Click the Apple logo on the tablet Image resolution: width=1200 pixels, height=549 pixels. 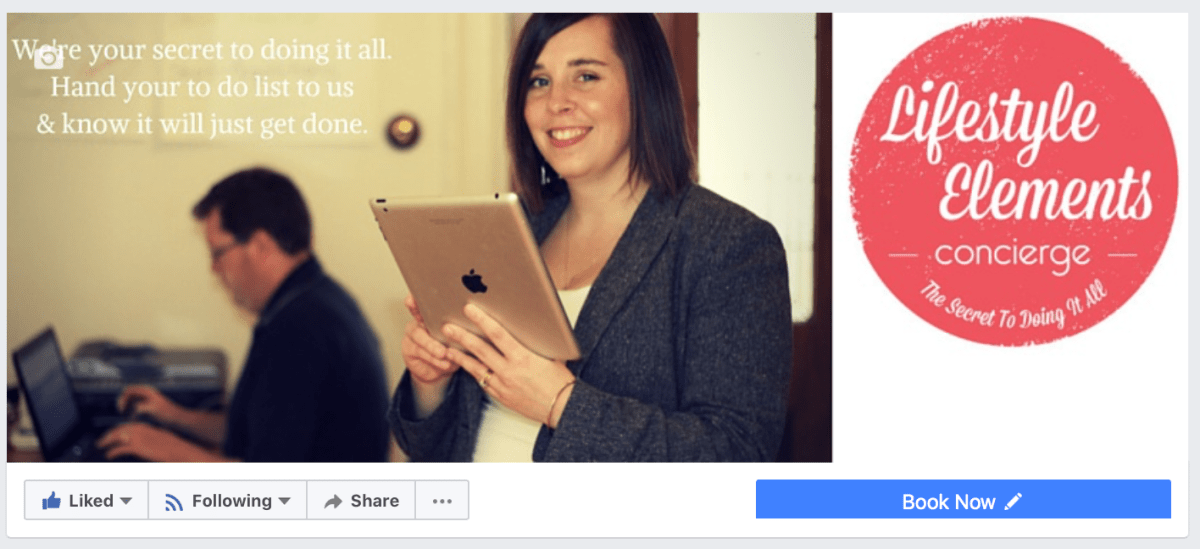pyautogui.click(x=474, y=280)
